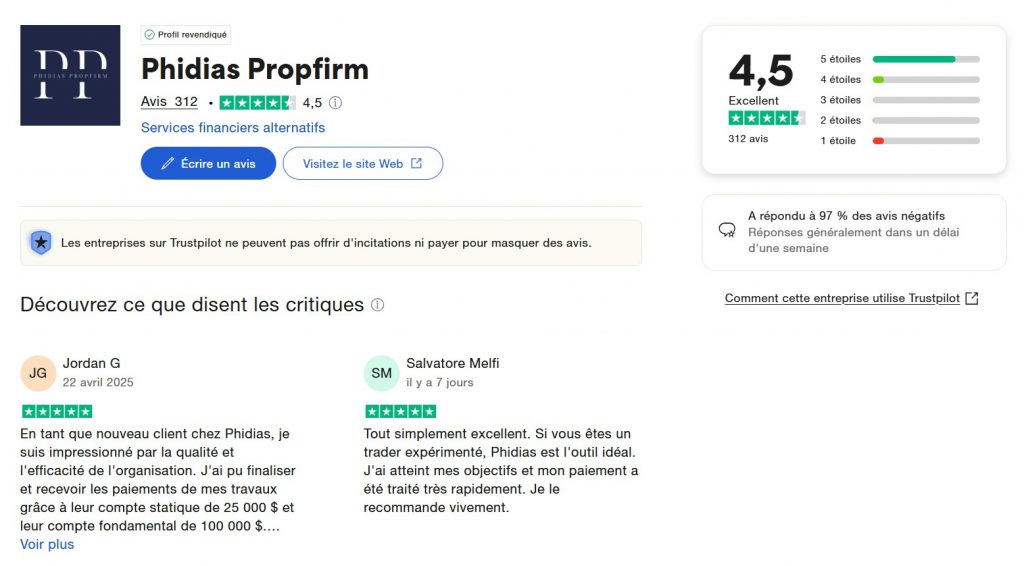Select the 1 étoile rating row
The height and width of the screenshot is (566, 1024).
[899, 140]
